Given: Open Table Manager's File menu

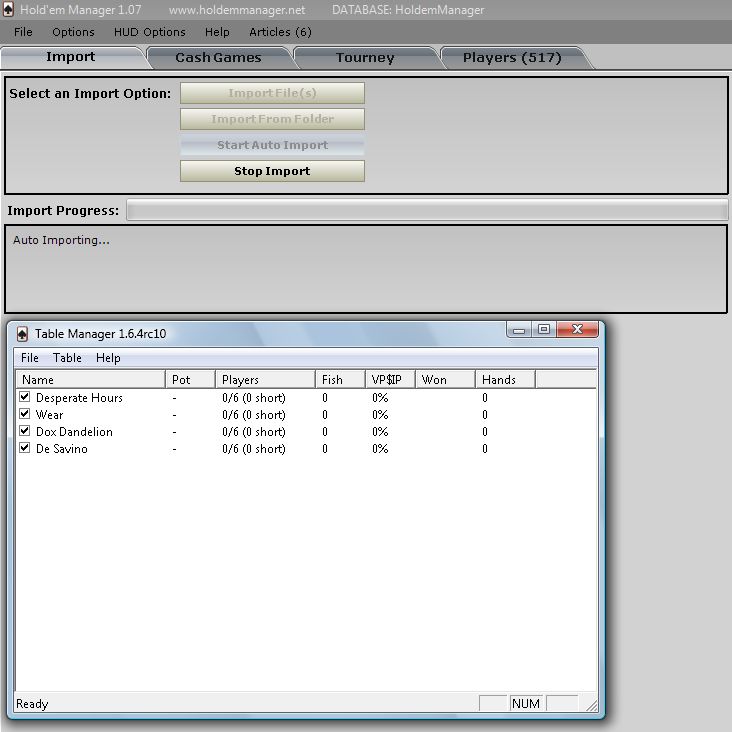Looking at the screenshot, I should point(29,358).
